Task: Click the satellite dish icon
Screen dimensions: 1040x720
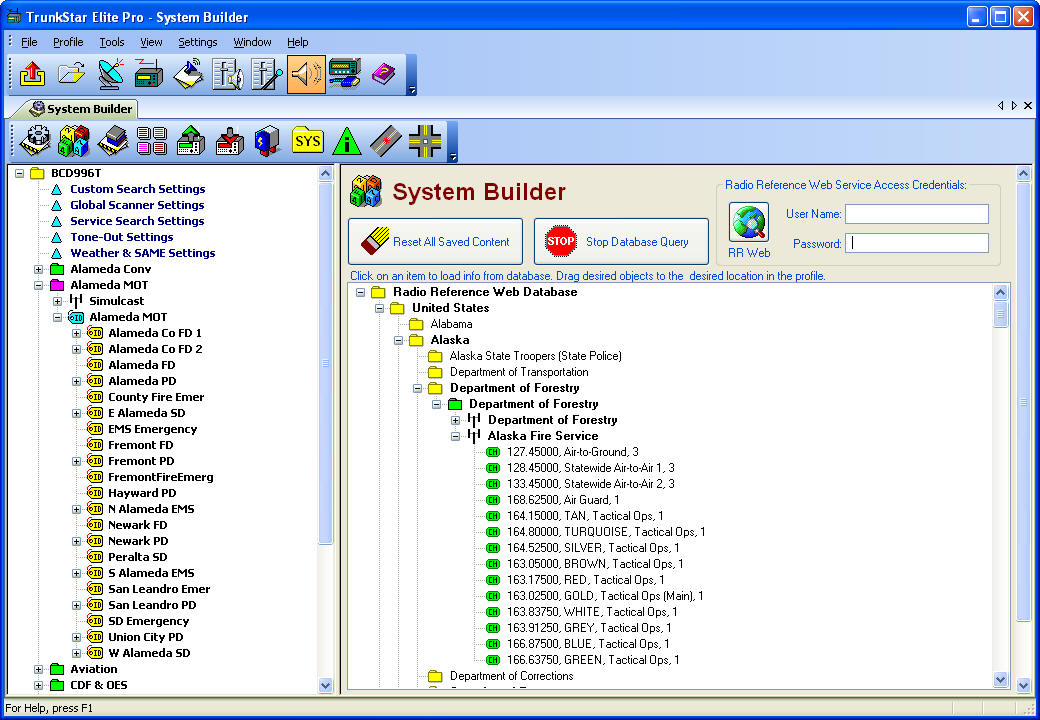Action: click(111, 74)
